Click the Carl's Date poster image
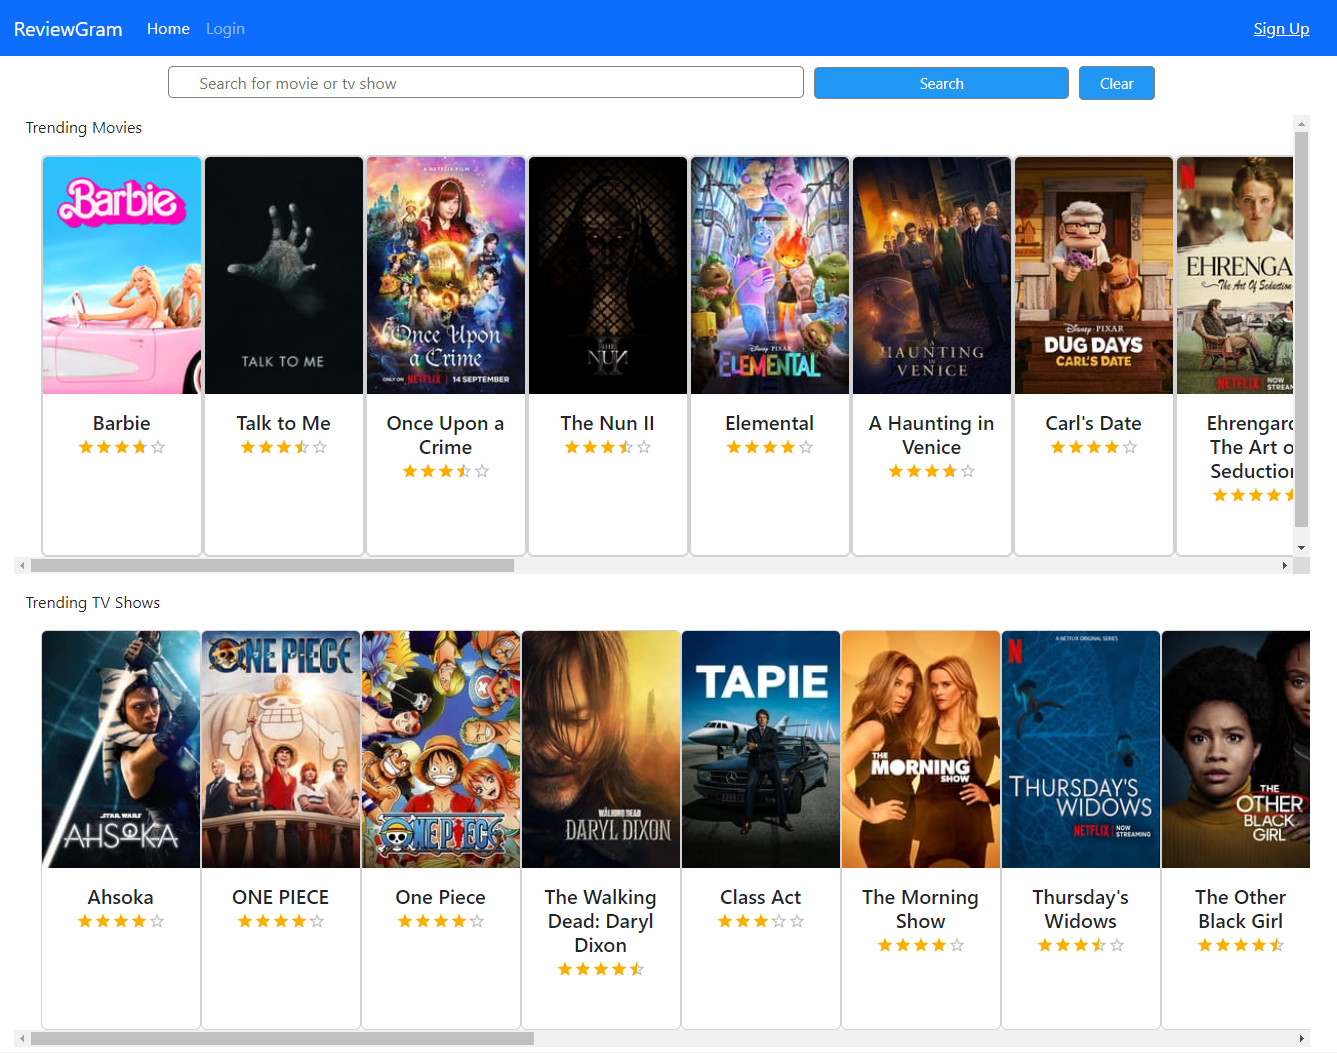The height and width of the screenshot is (1053, 1337). [x=1094, y=275]
